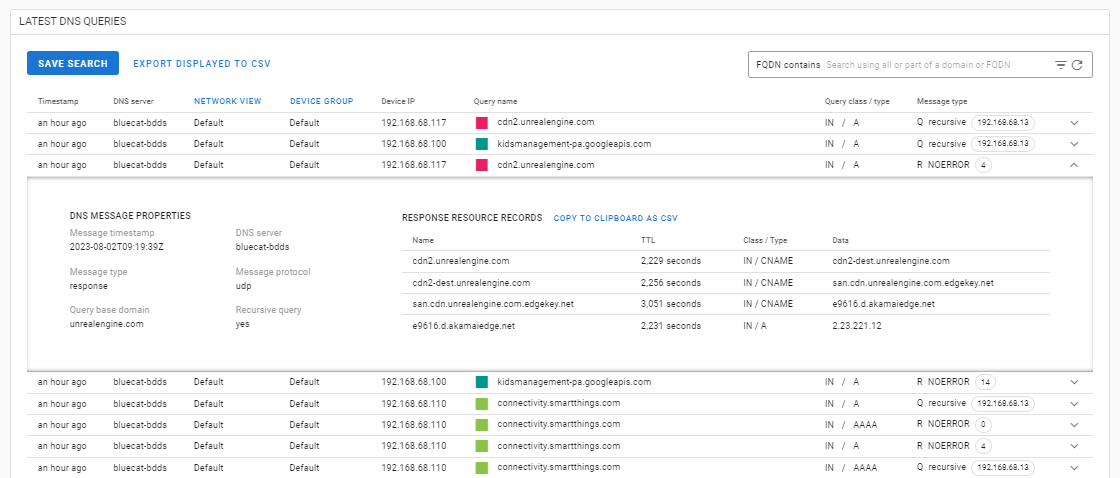Sort by Device Group column header
The width and height of the screenshot is (1120, 478).
(x=321, y=101)
